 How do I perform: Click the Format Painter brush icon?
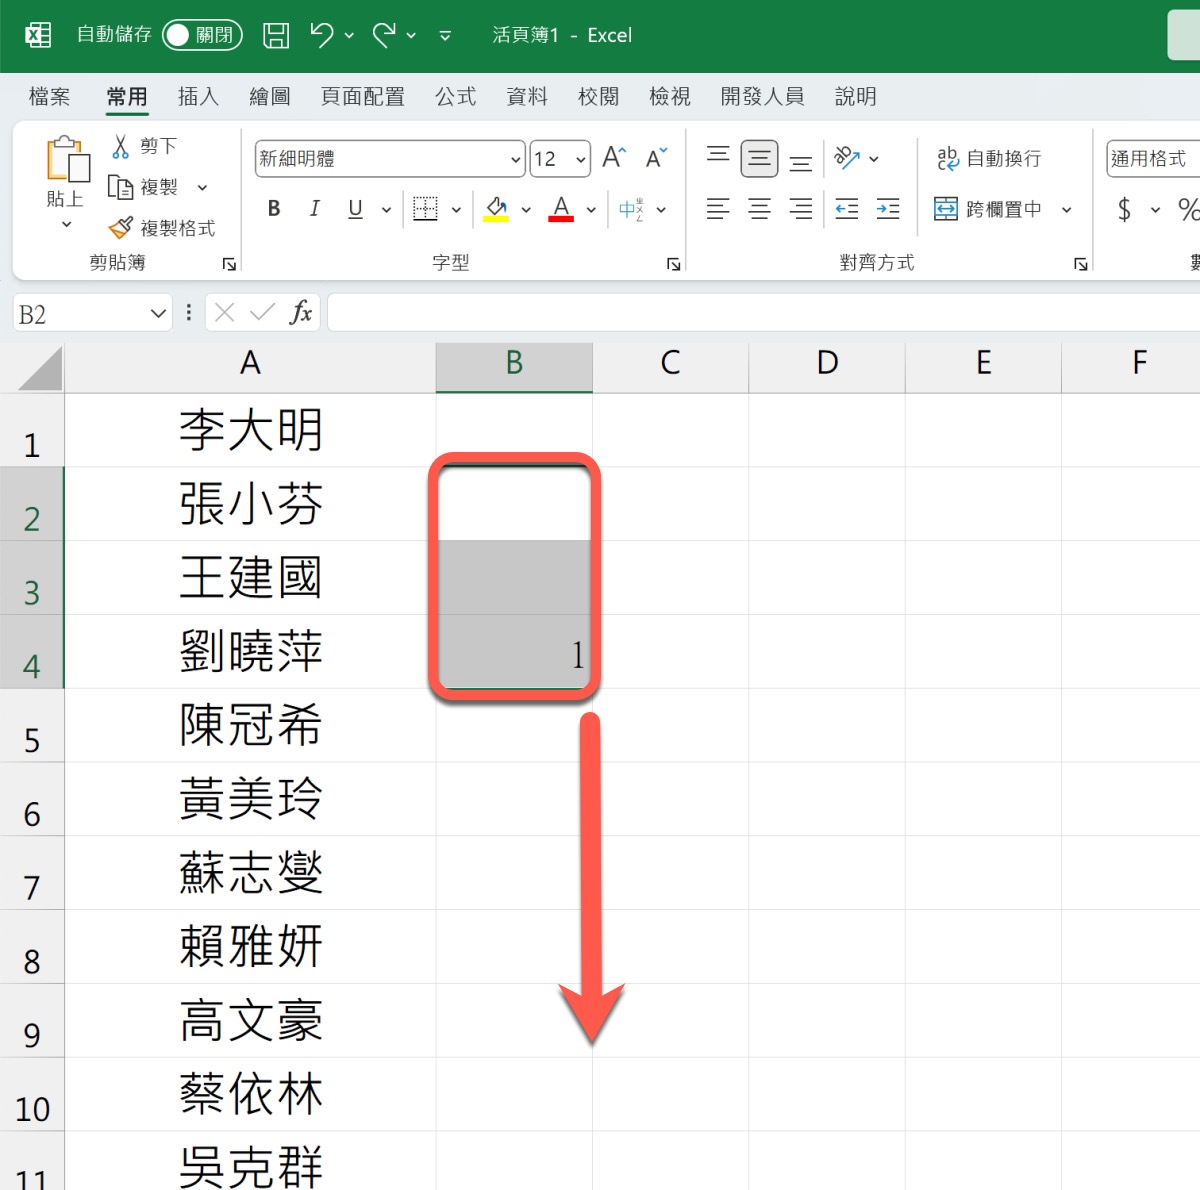click(121, 228)
